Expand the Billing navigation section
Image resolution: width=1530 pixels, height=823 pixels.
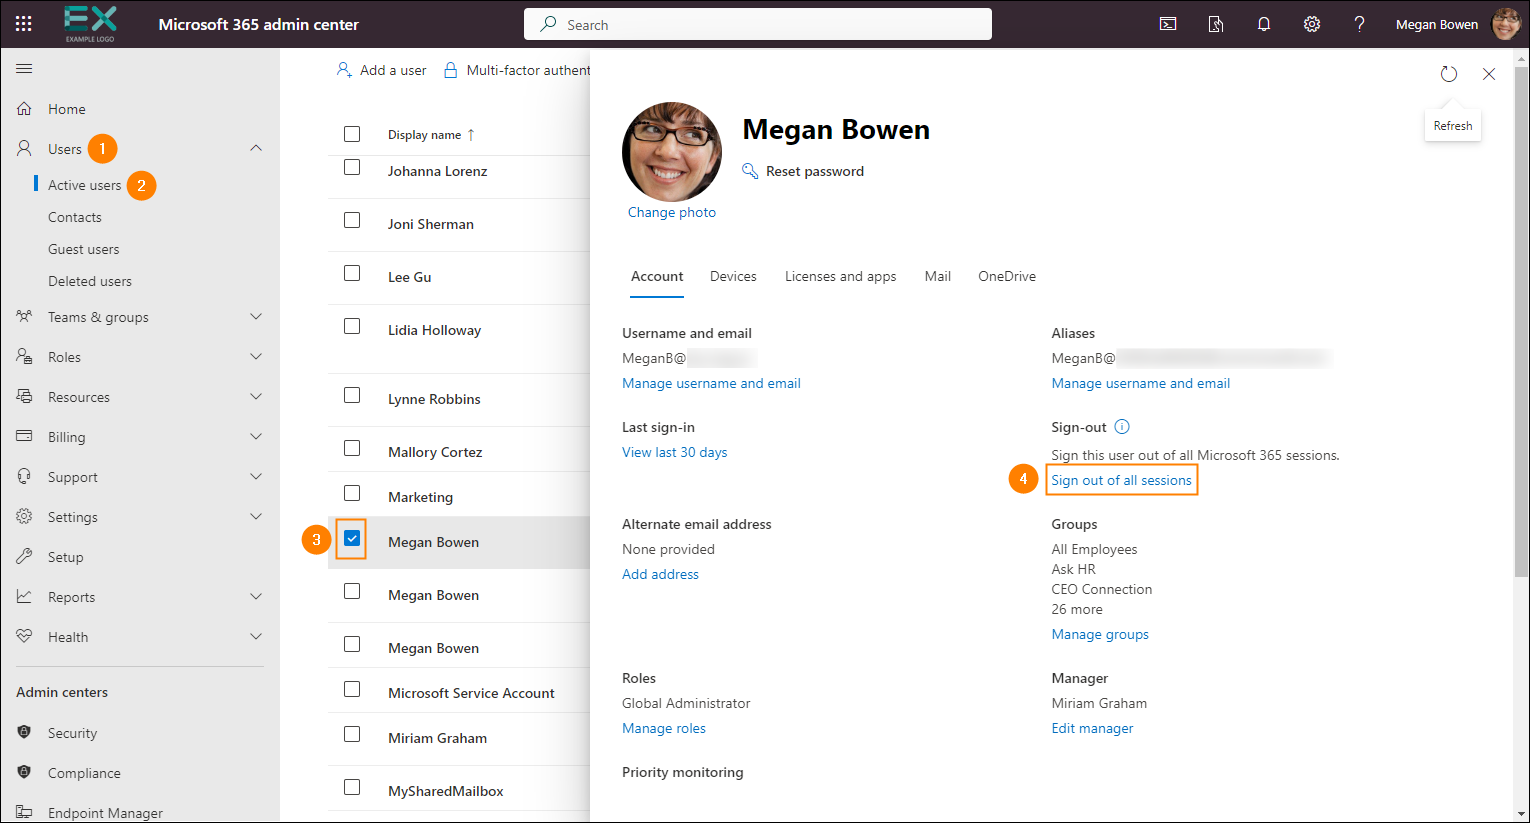[256, 437]
